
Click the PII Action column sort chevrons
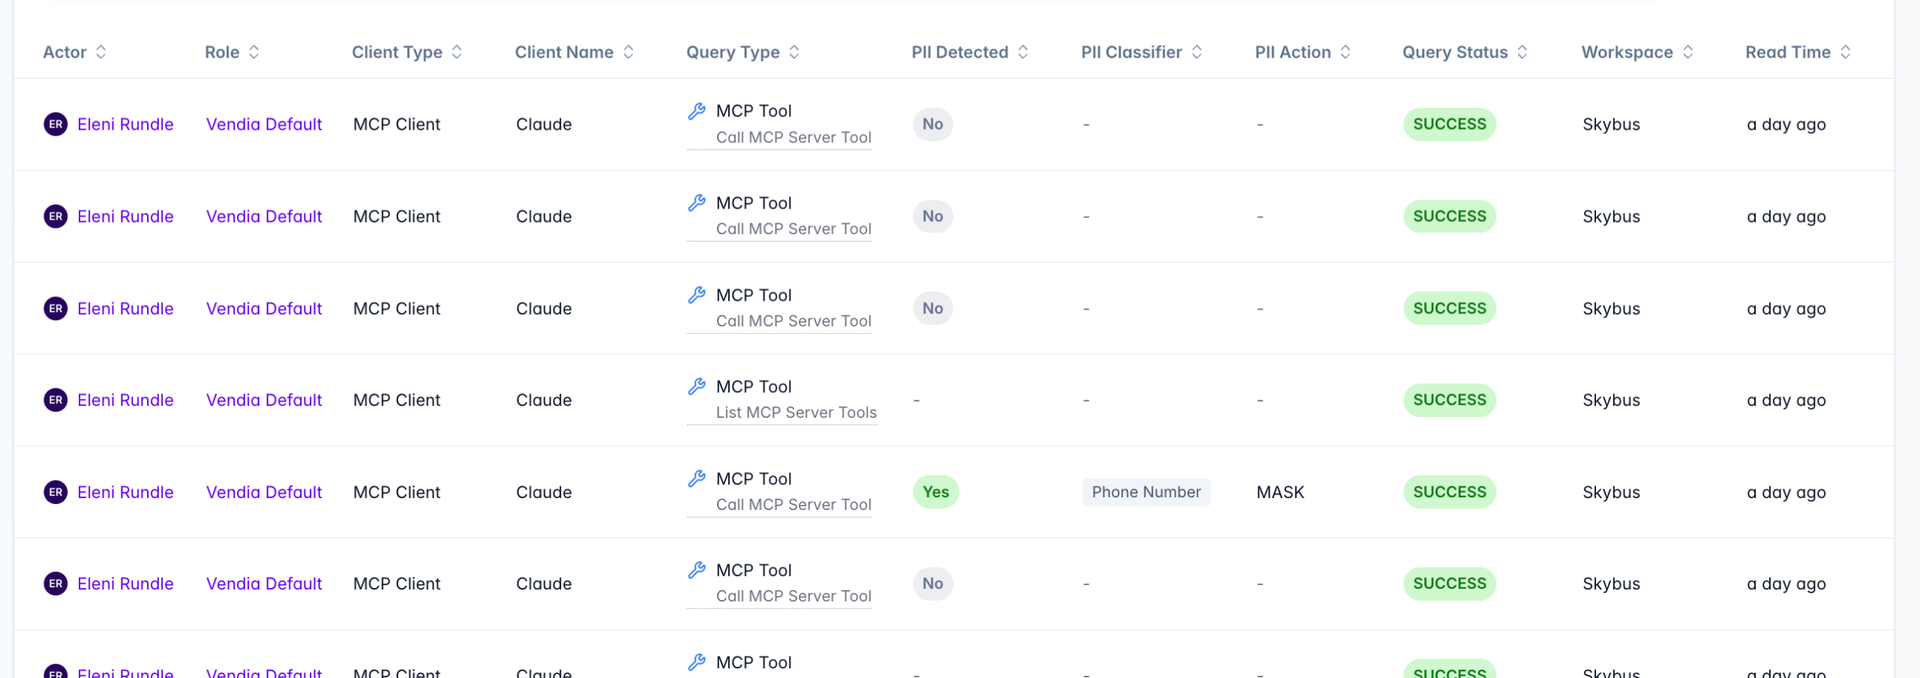click(x=1346, y=52)
